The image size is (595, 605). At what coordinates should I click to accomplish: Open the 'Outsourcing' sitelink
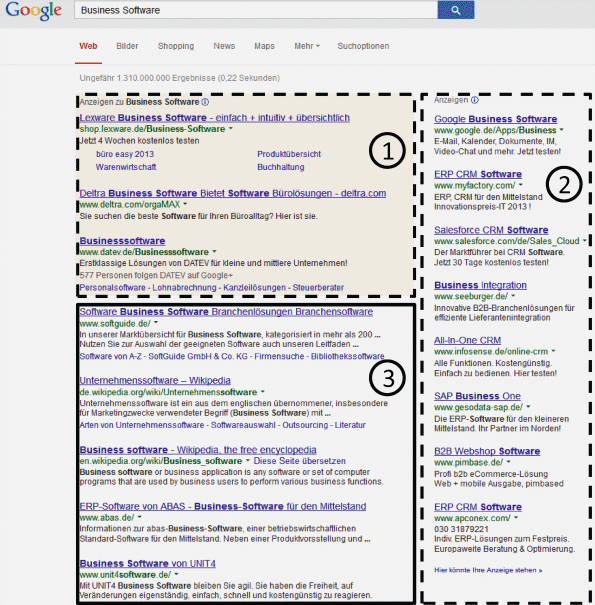[305, 425]
